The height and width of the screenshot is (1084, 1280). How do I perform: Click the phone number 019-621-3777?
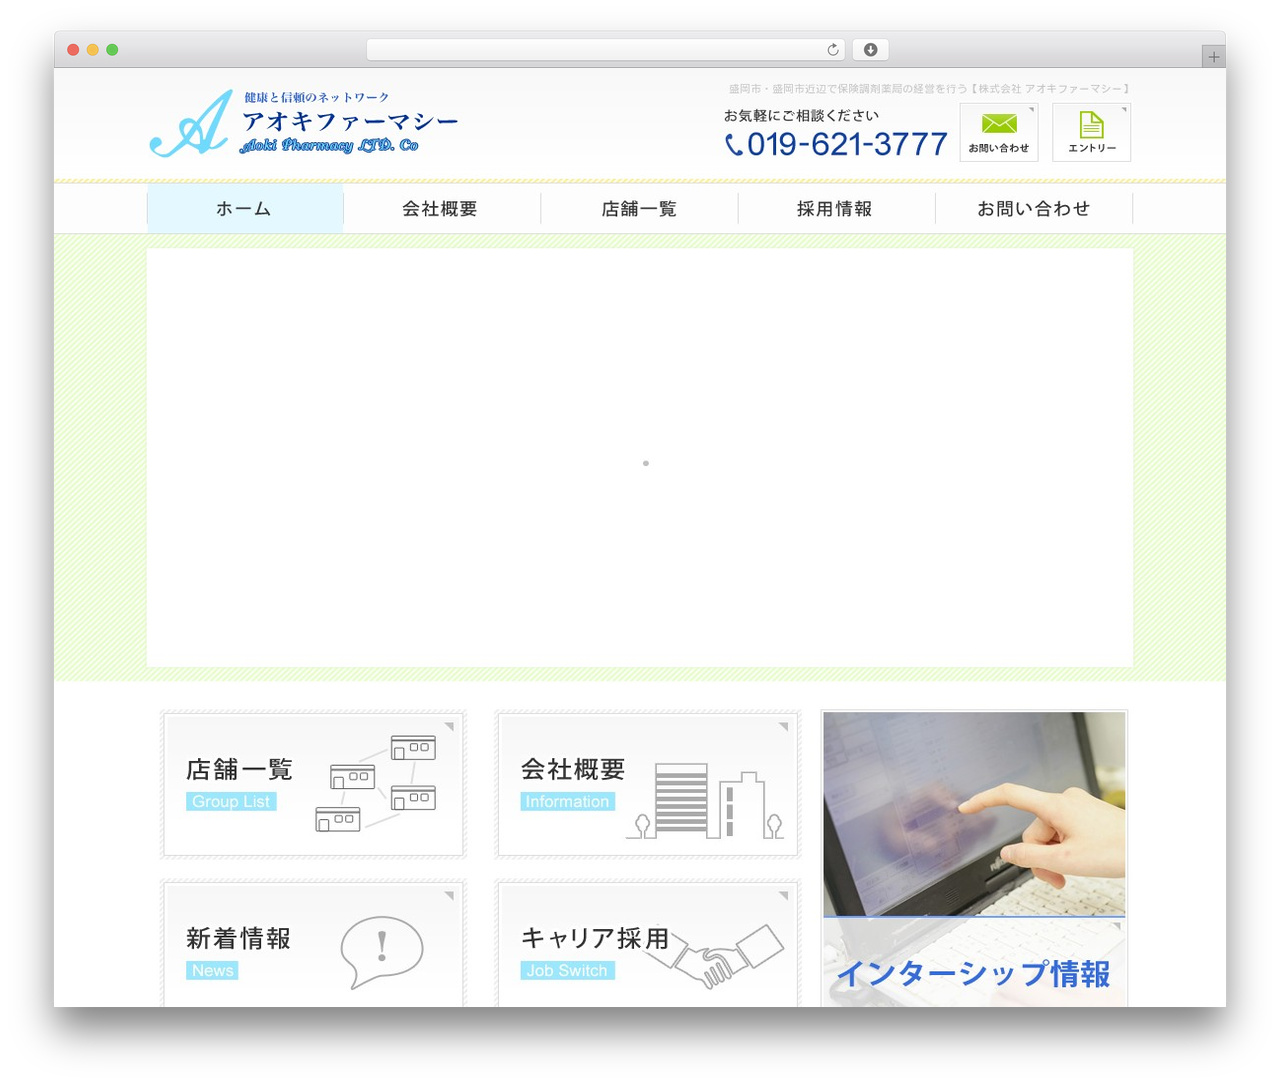coord(847,145)
